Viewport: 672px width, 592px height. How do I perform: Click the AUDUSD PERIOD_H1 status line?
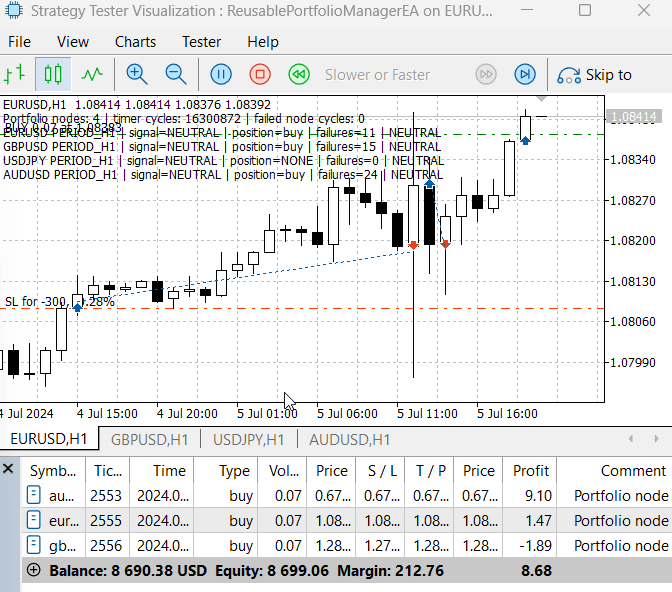point(223,175)
